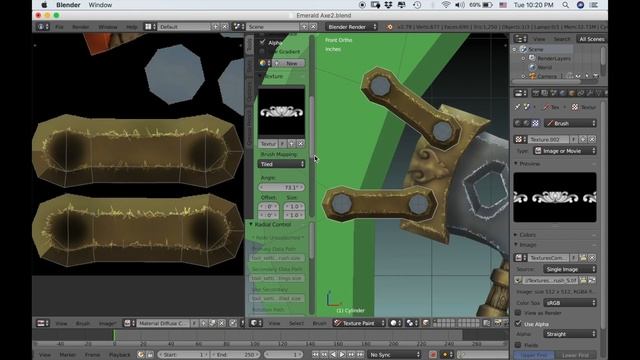Image resolution: width=640 pixels, height=360 pixels.
Task: Open the viewport shading selector icon
Action: (396, 323)
